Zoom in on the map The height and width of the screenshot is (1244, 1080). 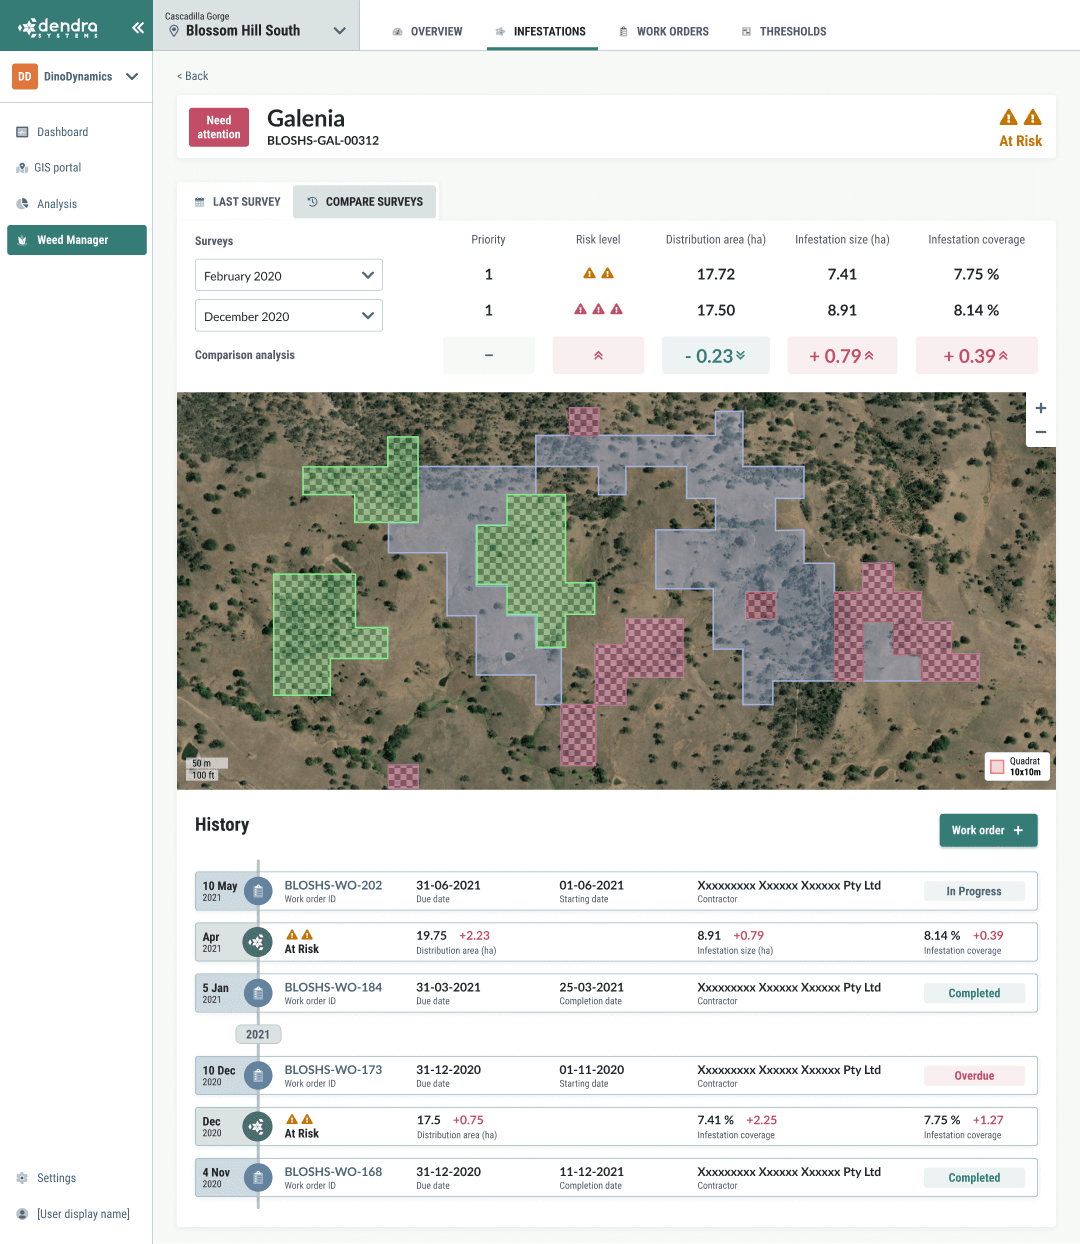[1041, 408]
